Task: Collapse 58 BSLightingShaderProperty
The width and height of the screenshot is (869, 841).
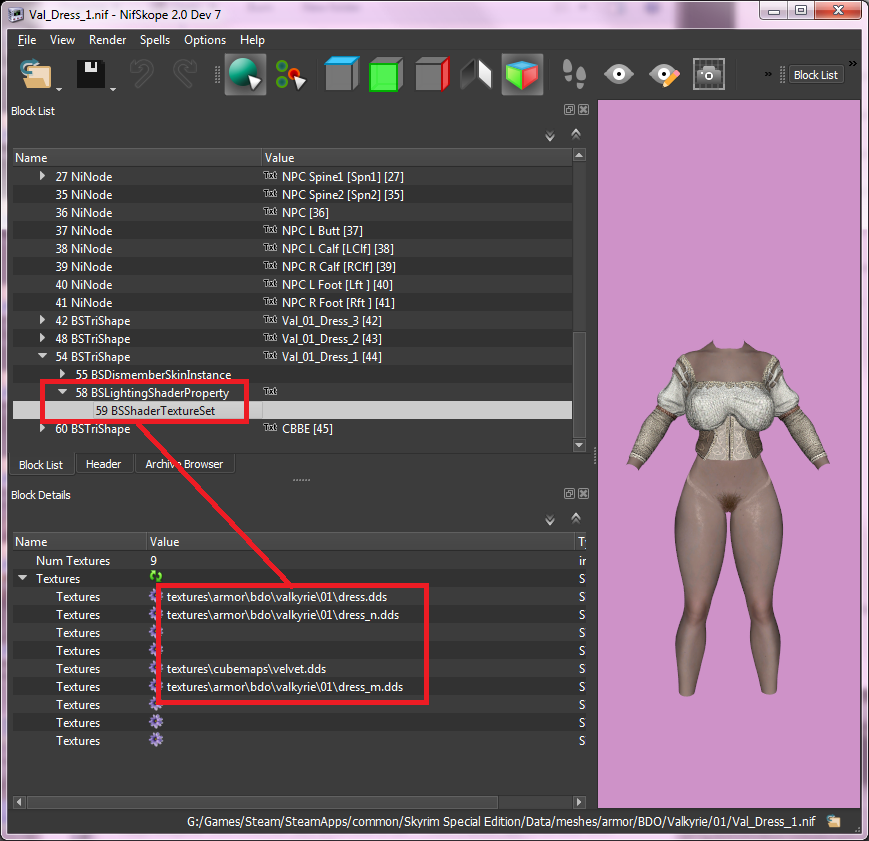Action: [x=63, y=392]
